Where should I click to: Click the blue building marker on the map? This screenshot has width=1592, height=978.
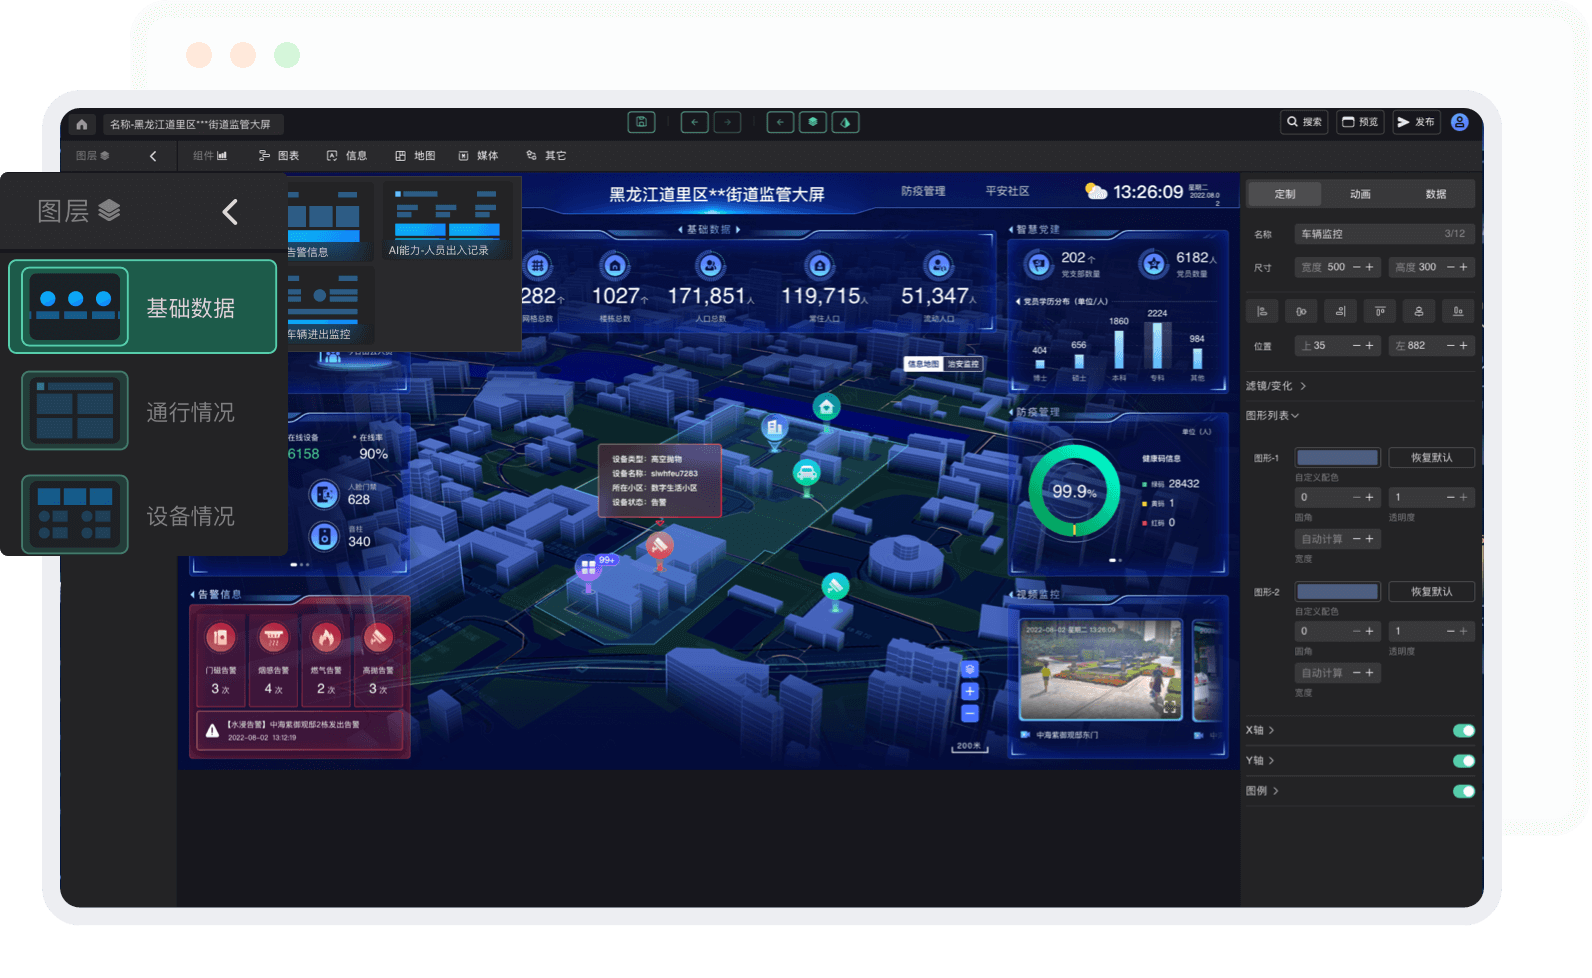(x=774, y=428)
